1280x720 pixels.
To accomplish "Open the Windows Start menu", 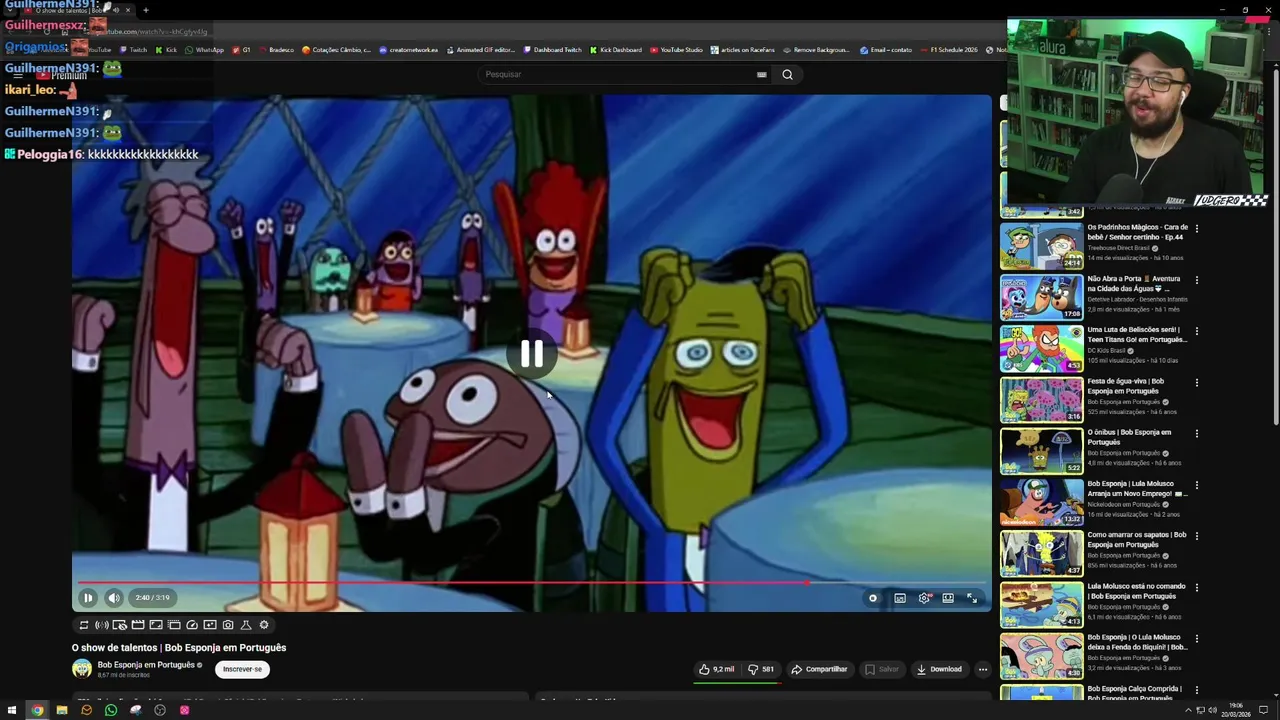I will point(12,710).
